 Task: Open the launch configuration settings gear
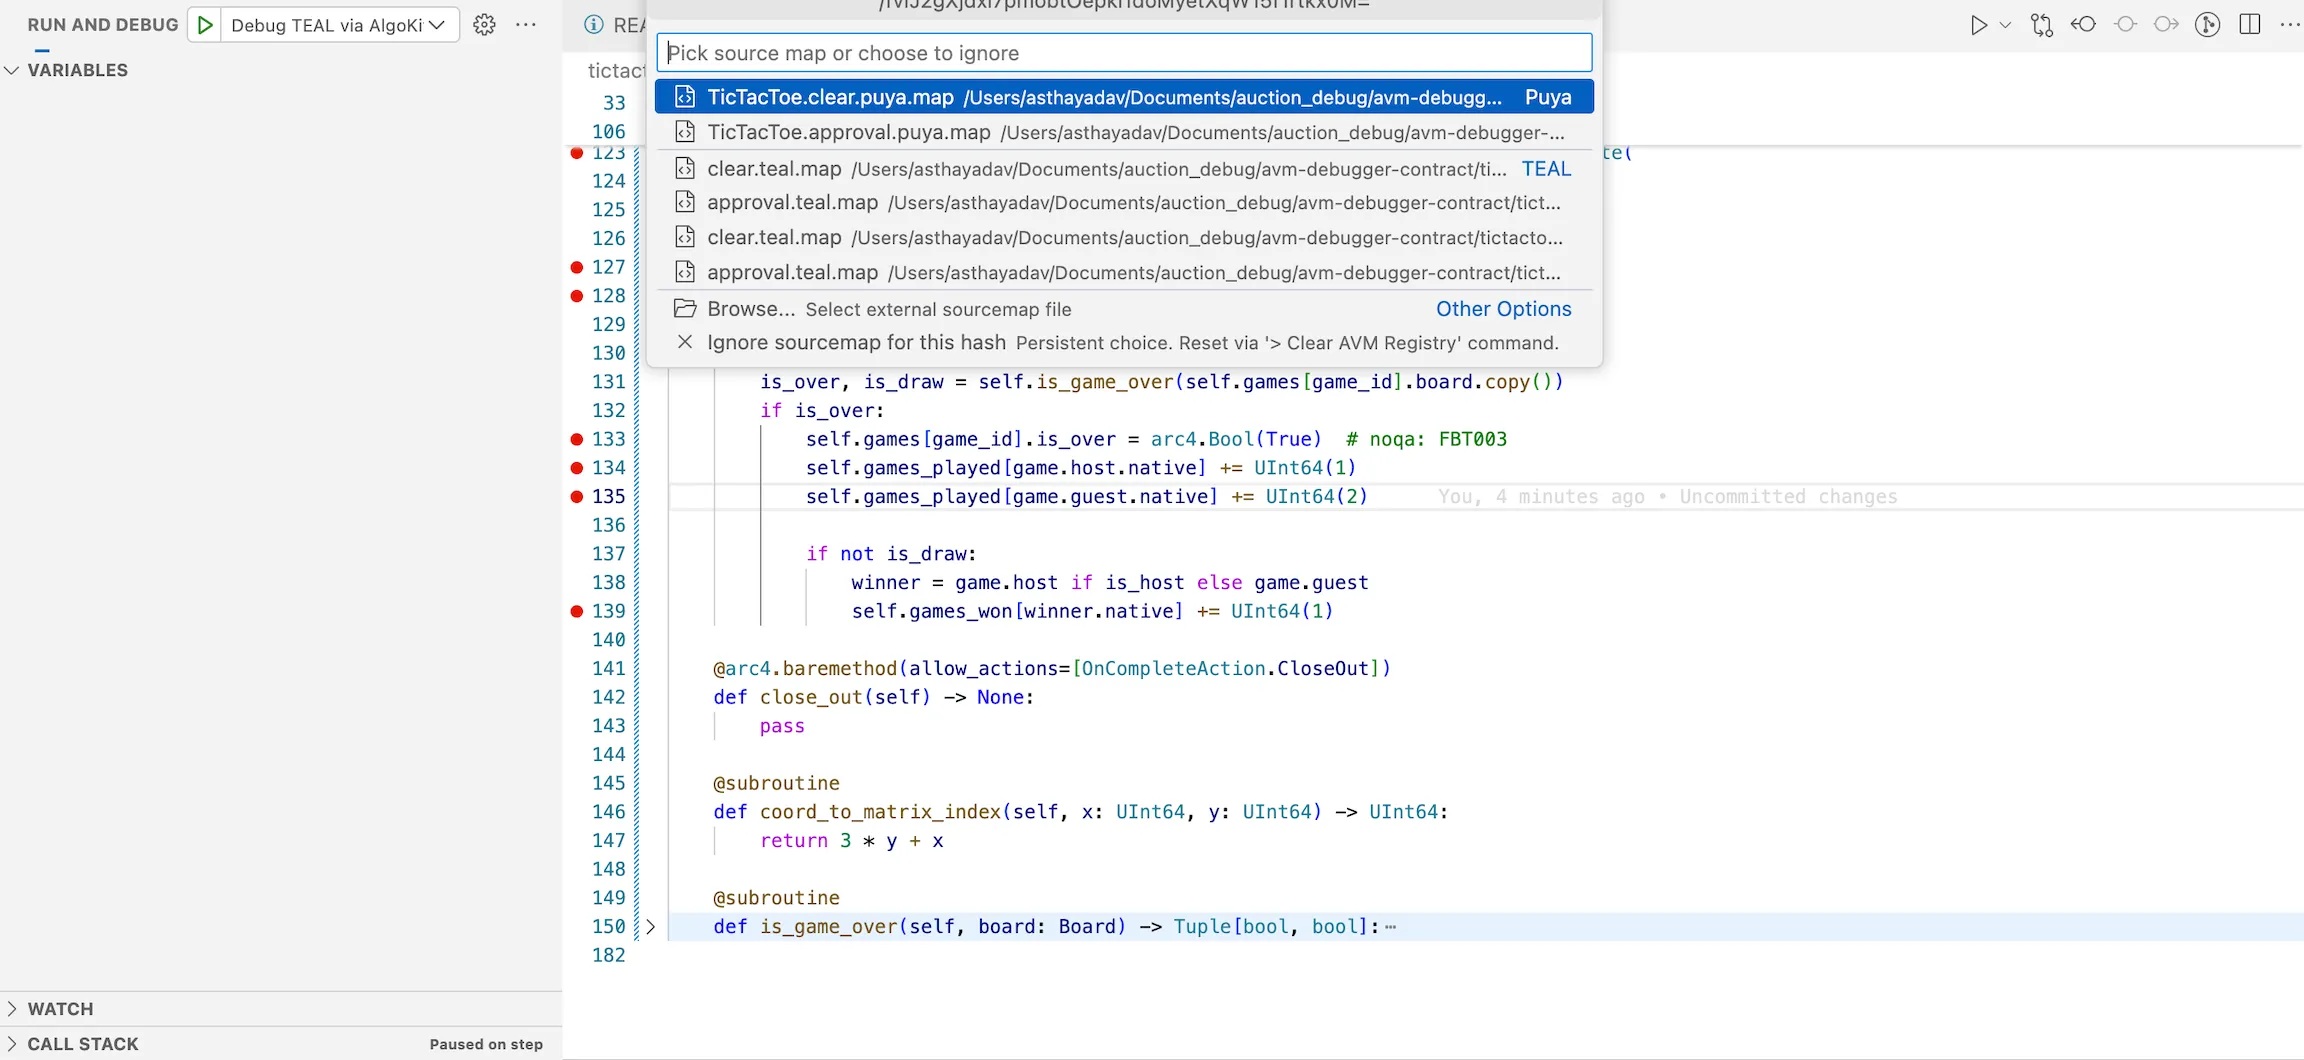point(484,24)
